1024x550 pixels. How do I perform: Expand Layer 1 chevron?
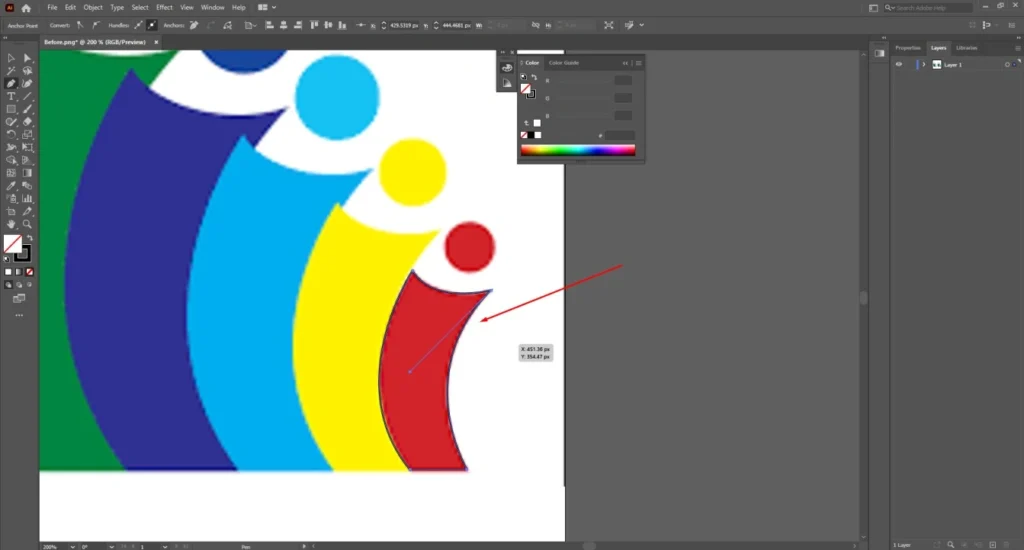tap(923, 65)
